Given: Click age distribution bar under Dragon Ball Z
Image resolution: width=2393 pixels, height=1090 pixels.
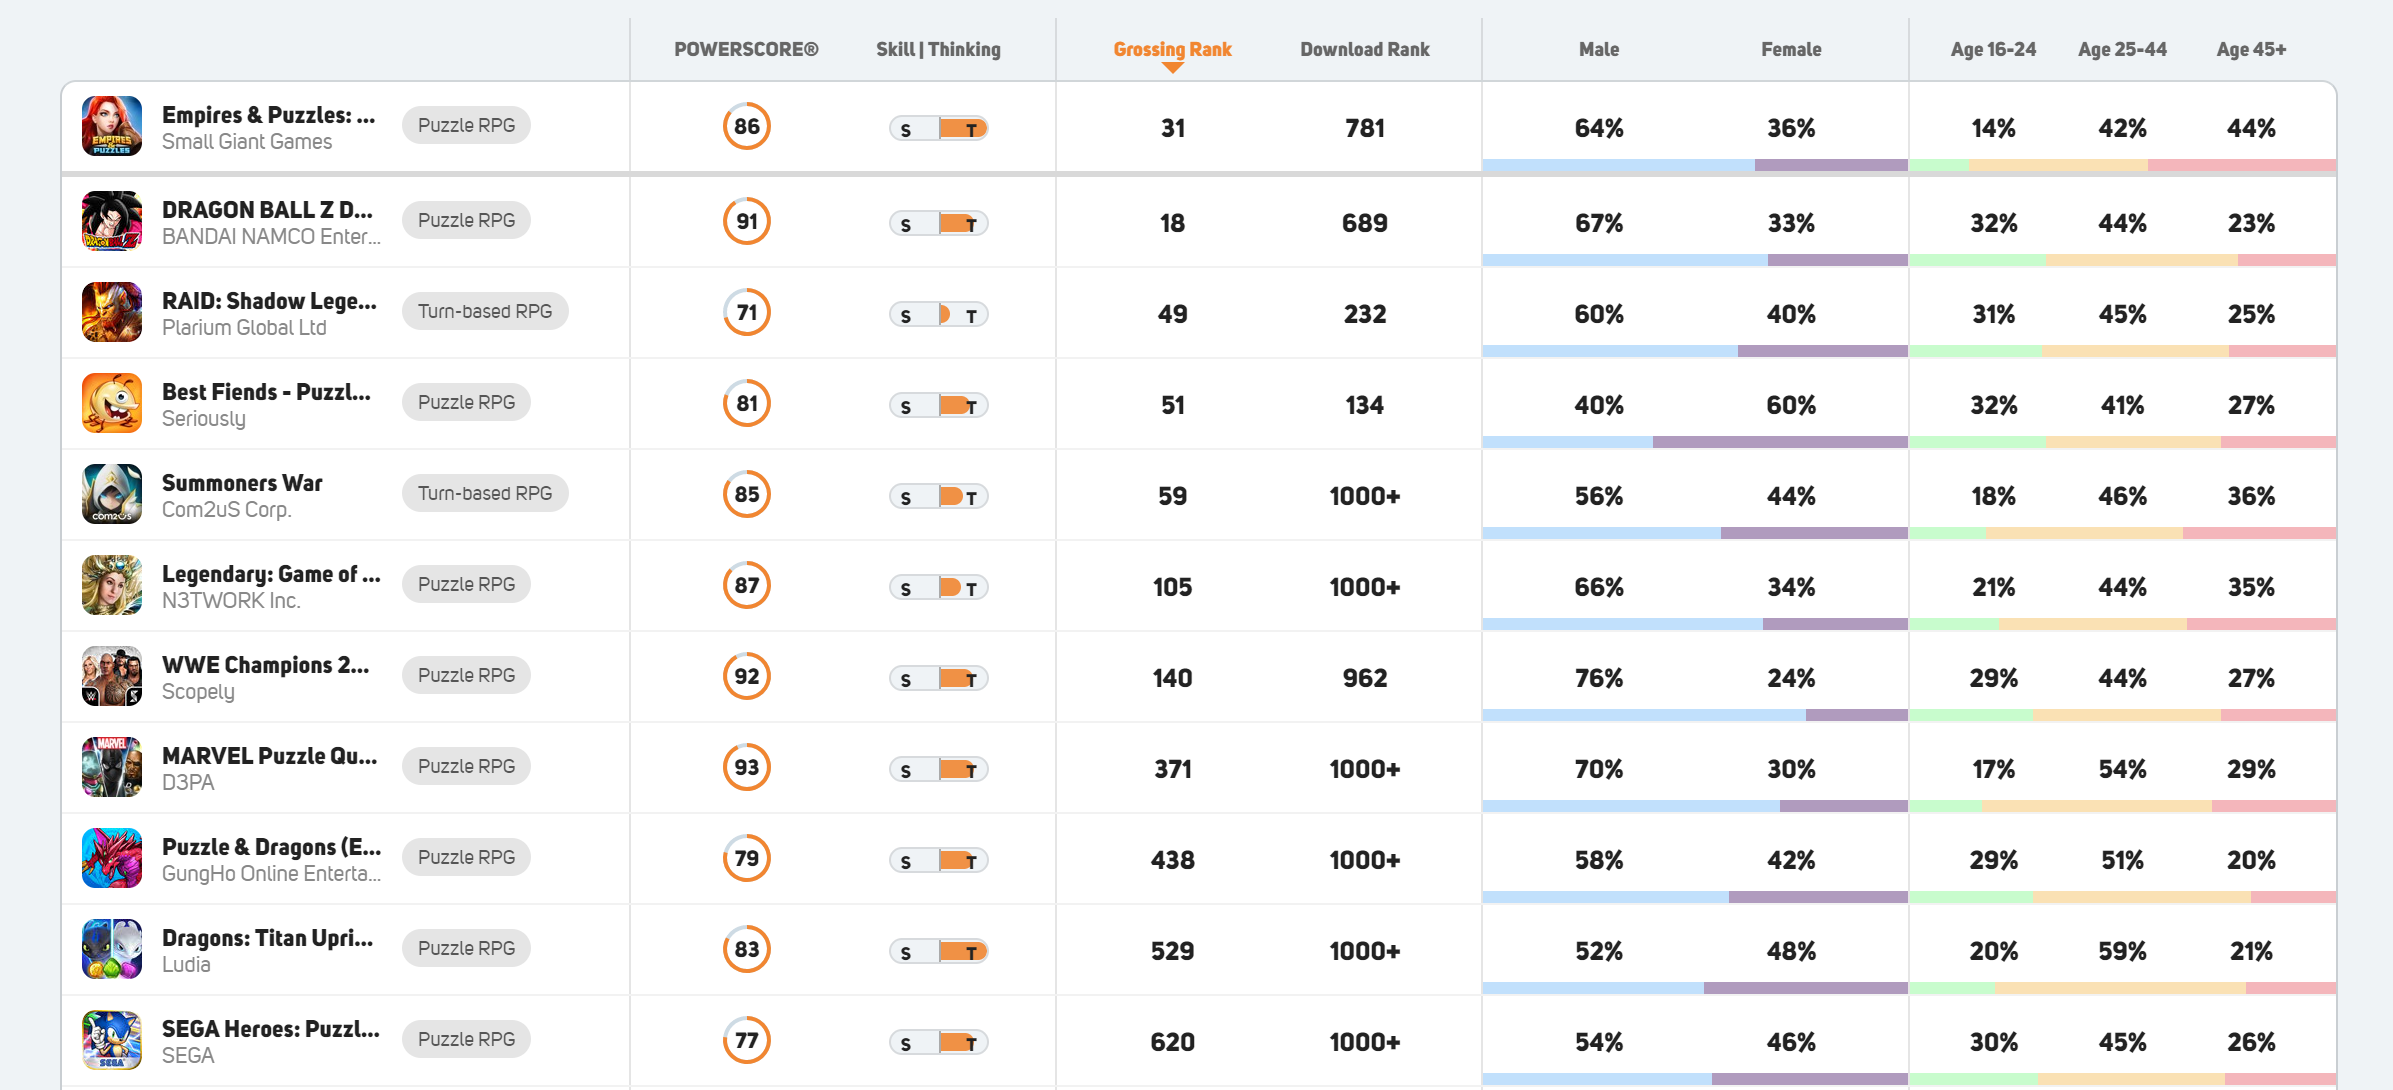Looking at the screenshot, I should tap(2123, 260).
